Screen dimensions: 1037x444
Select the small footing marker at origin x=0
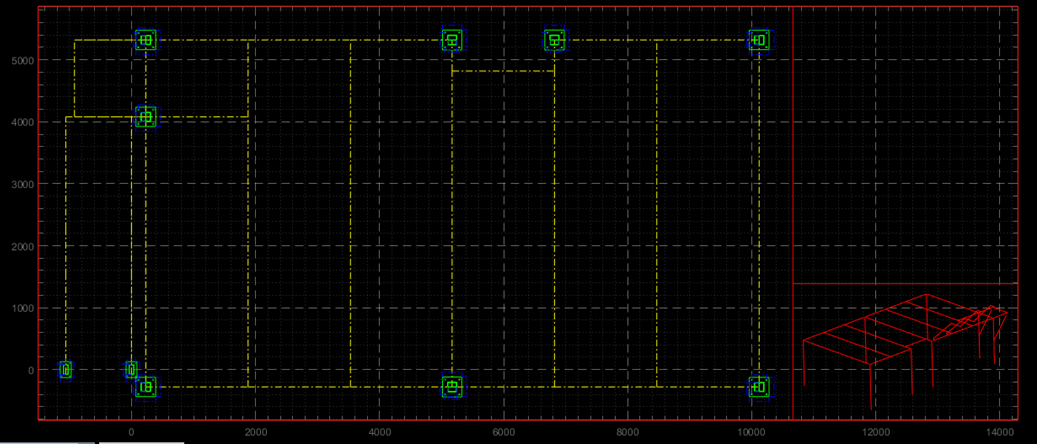[x=132, y=370]
